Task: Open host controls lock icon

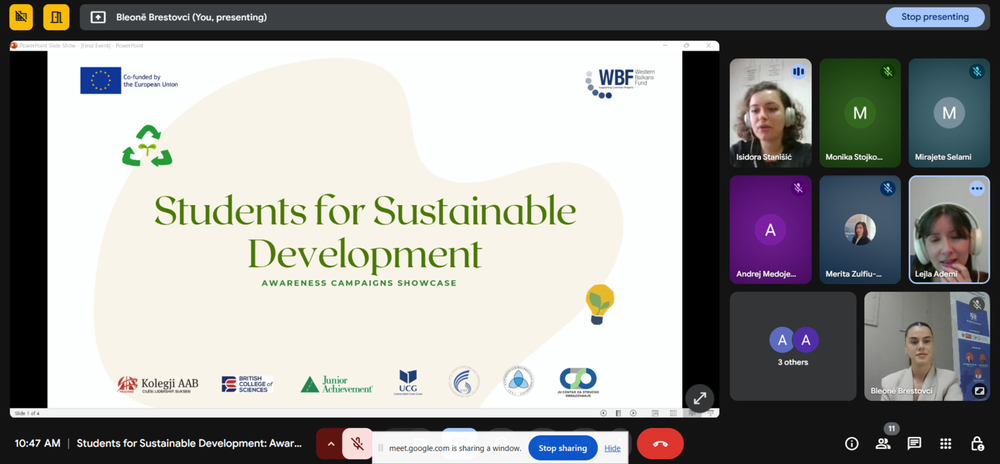Action: point(977,443)
